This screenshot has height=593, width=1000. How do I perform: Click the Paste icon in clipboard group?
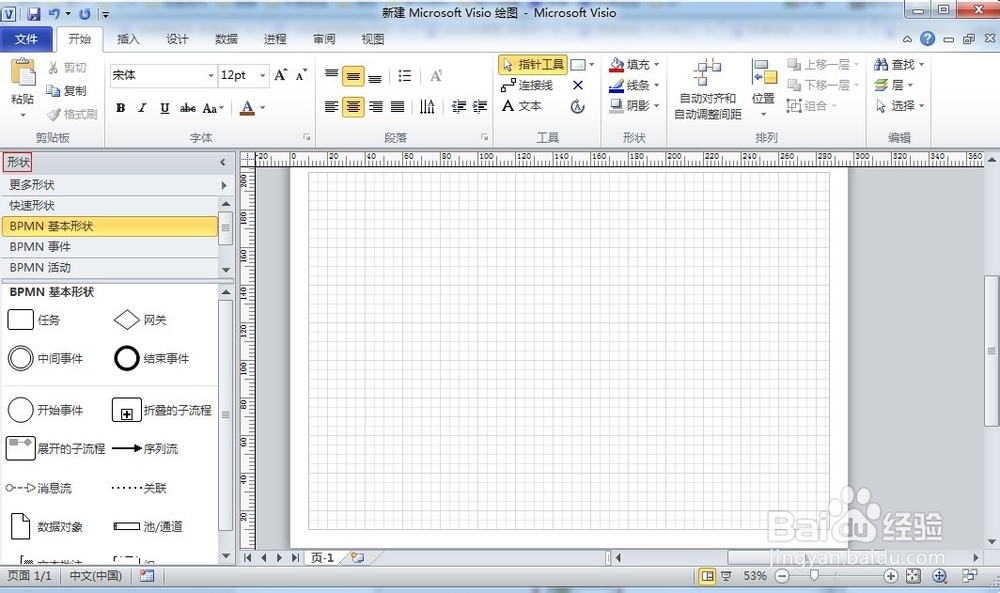coord(23,73)
